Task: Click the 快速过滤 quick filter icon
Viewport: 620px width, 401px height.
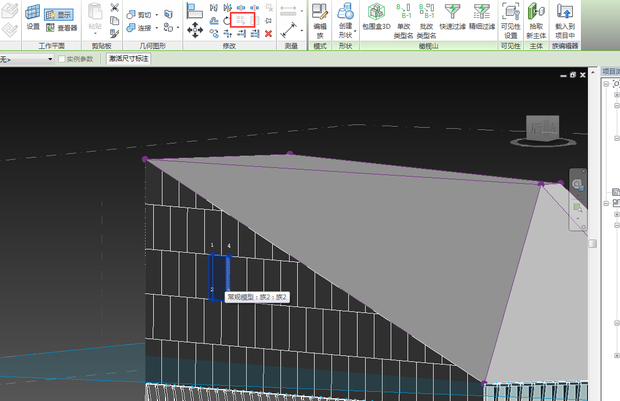Action: pyautogui.click(x=452, y=20)
